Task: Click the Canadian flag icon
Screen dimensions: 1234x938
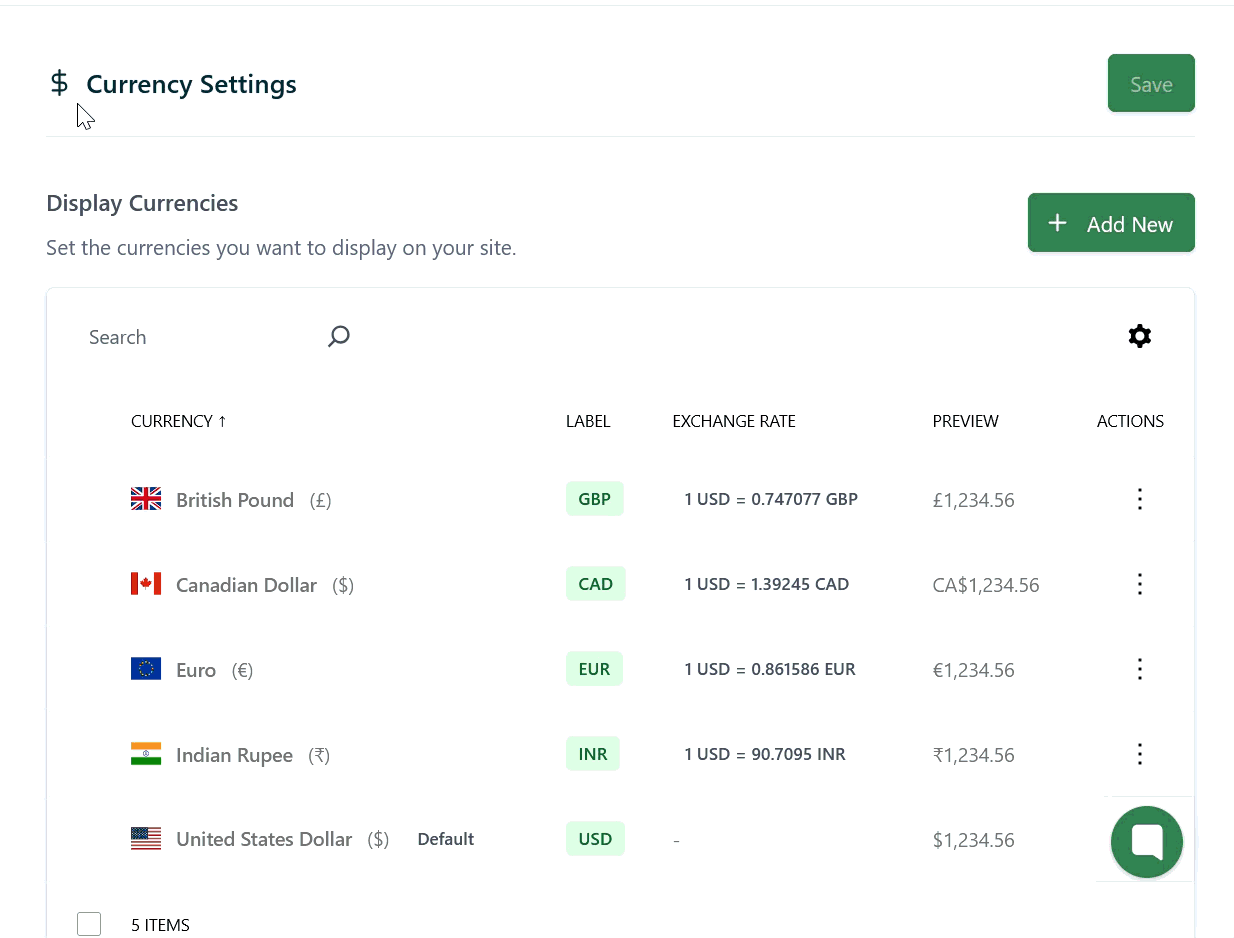Action: coord(146,584)
